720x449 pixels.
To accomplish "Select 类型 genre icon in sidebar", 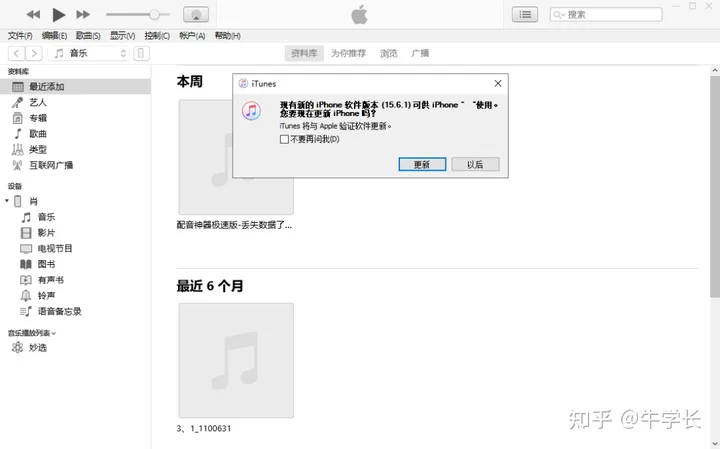I will pyautogui.click(x=17, y=150).
